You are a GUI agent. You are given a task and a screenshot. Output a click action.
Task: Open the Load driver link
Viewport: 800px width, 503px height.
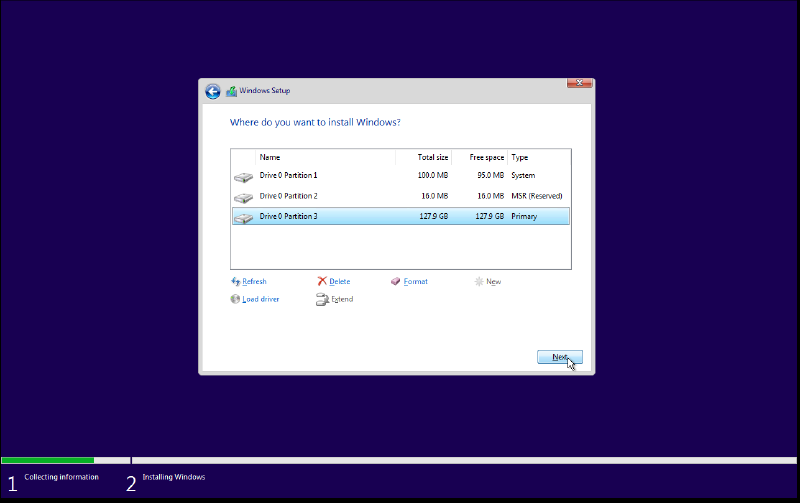[261, 299]
